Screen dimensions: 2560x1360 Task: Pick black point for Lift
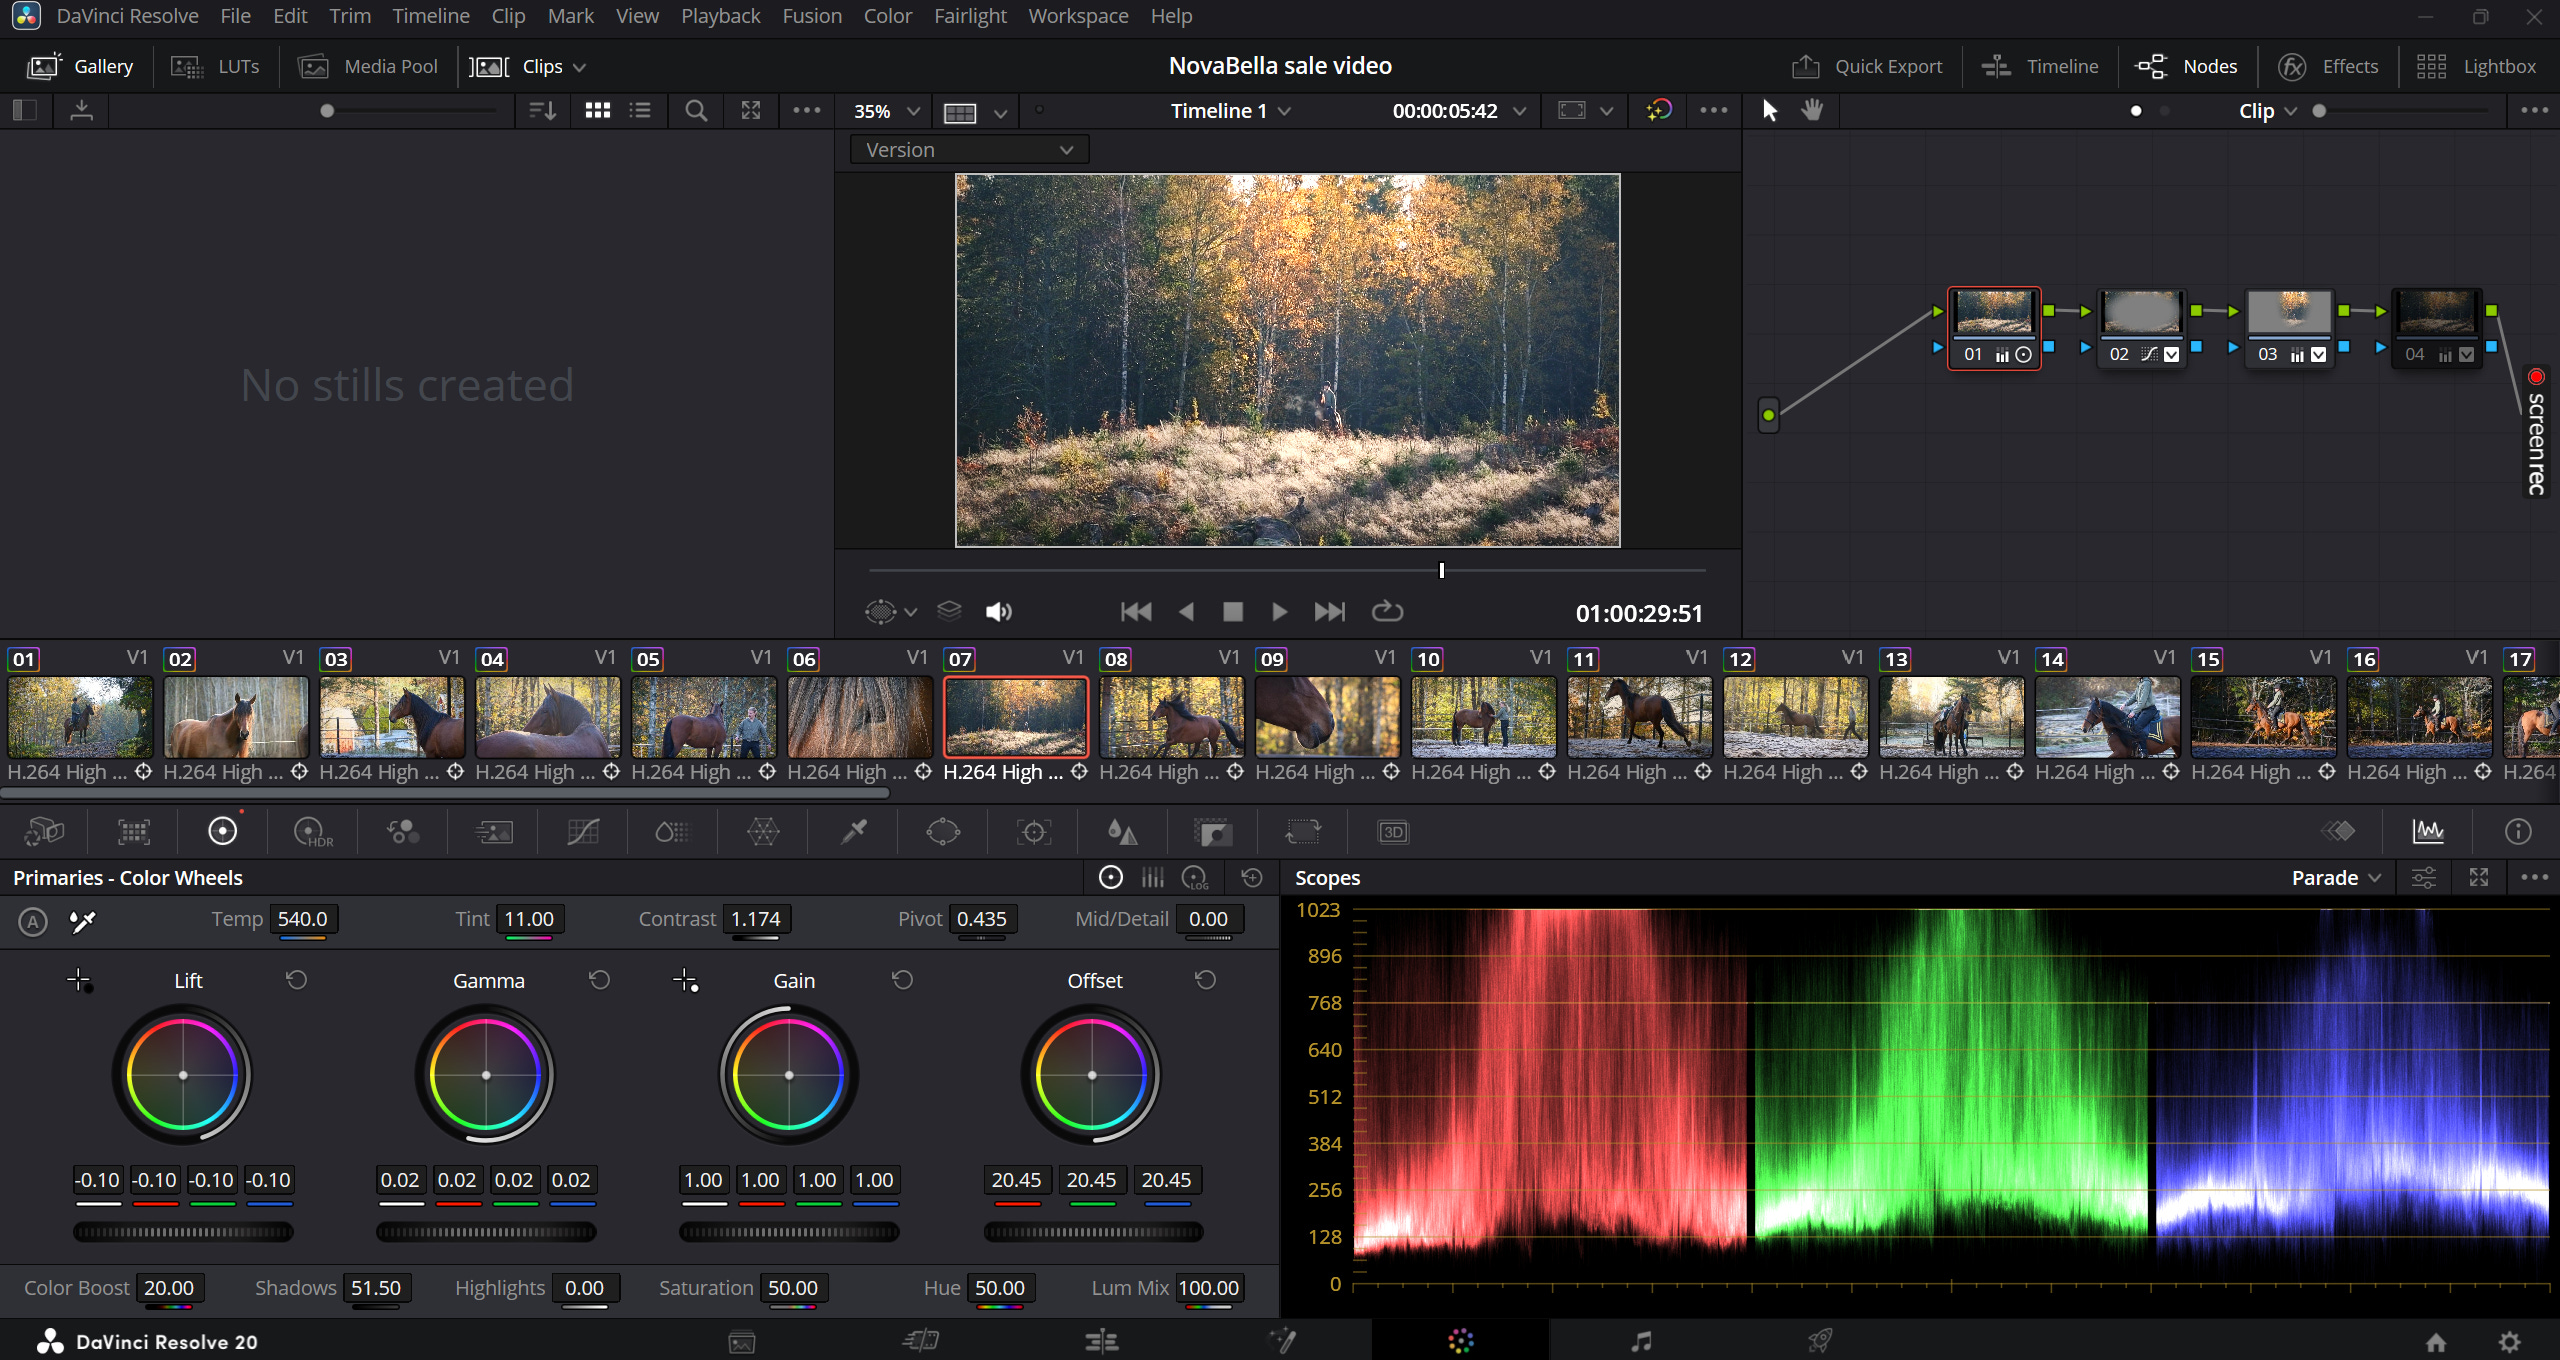[x=80, y=980]
